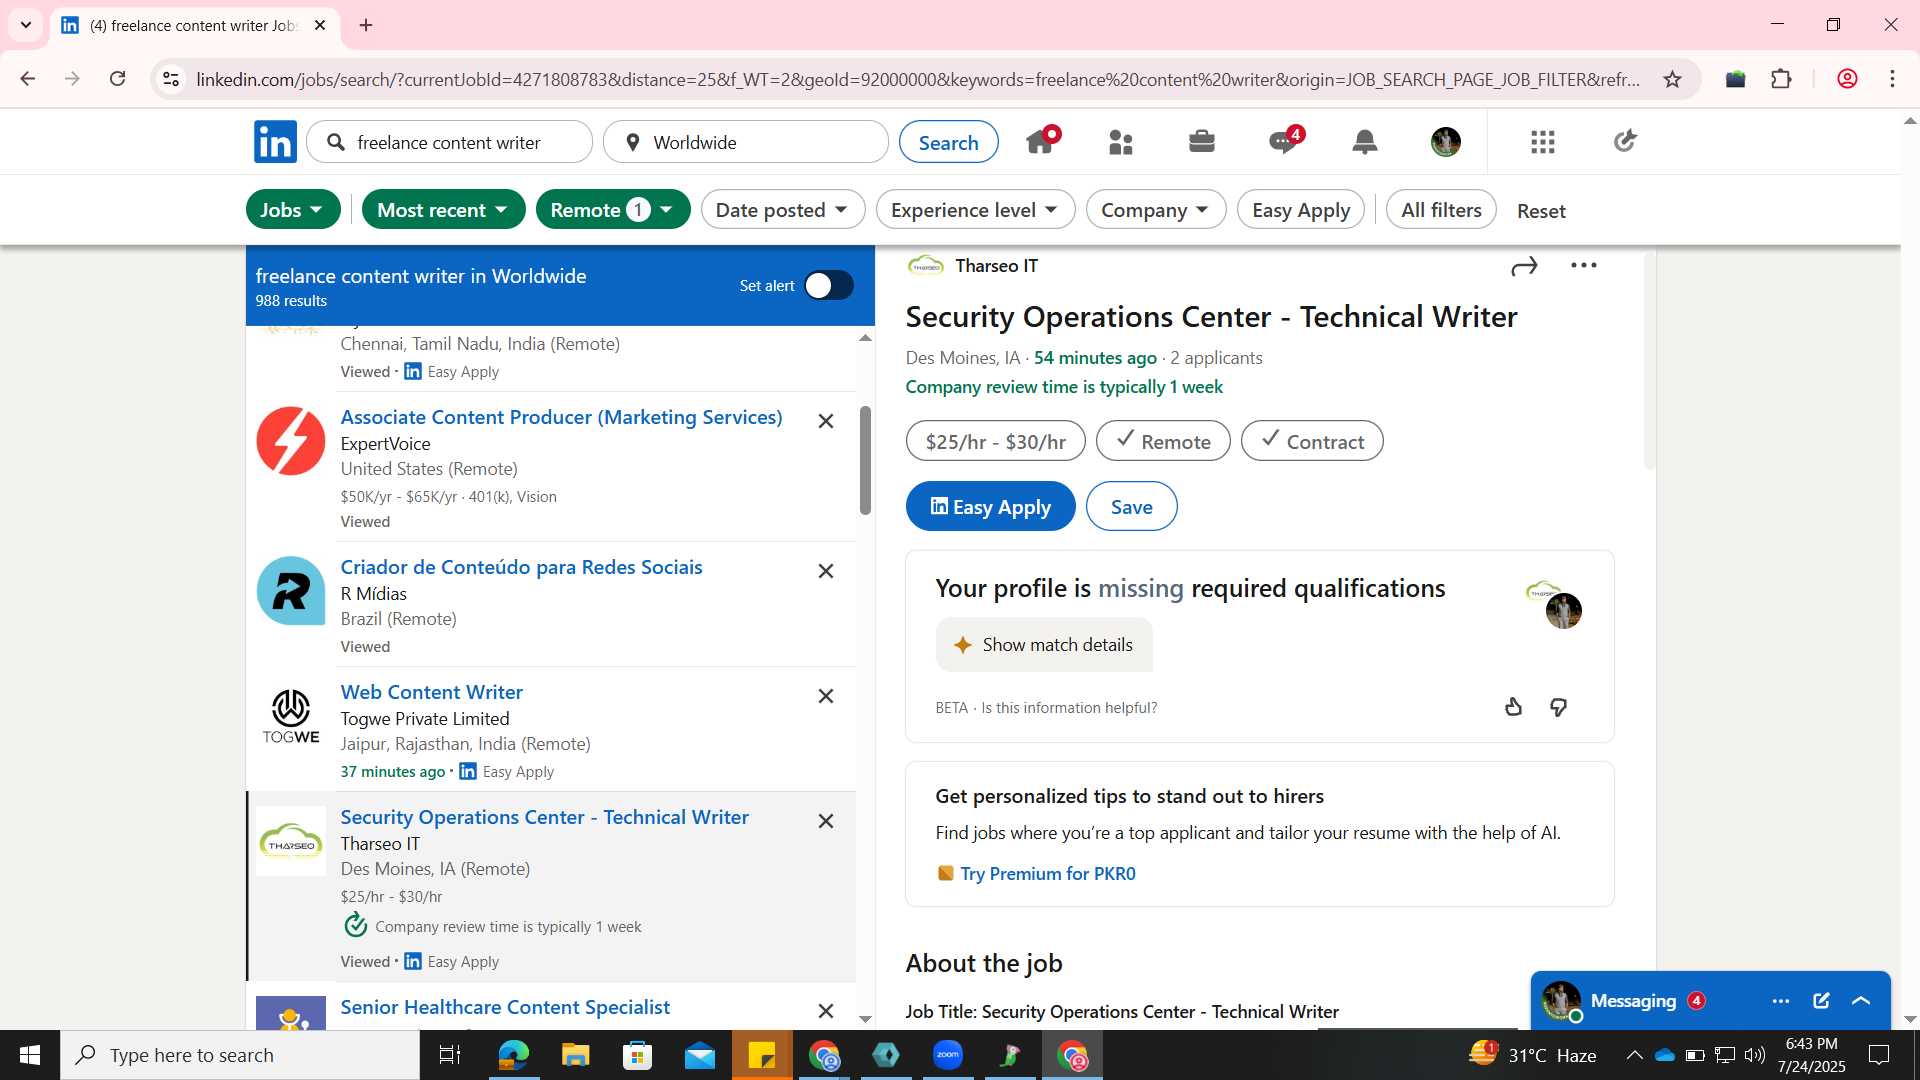Open All filters panel
The width and height of the screenshot is (1920, 1080).
pos(1441,210)
